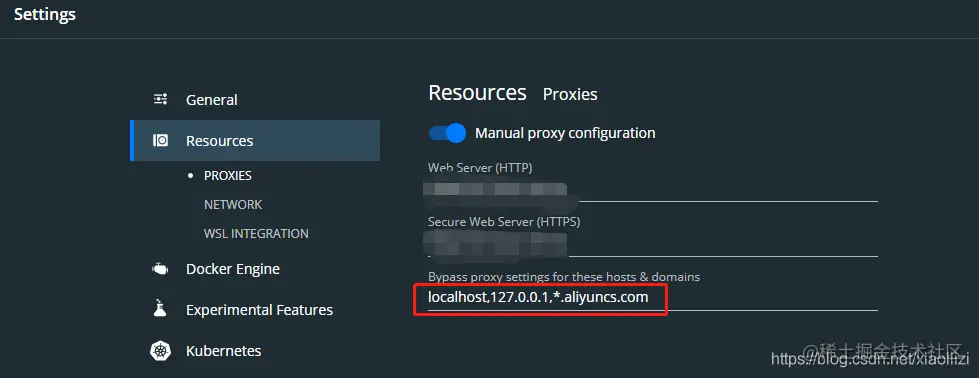Click the Experimental Features flask icon
The image size is (979, 378).
click(160, 309)
